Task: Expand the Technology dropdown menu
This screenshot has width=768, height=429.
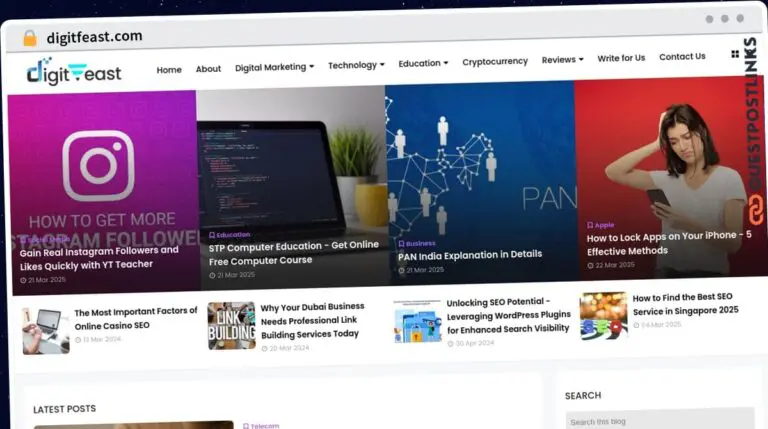Action: pyautogui.click(x=356, y=65)
